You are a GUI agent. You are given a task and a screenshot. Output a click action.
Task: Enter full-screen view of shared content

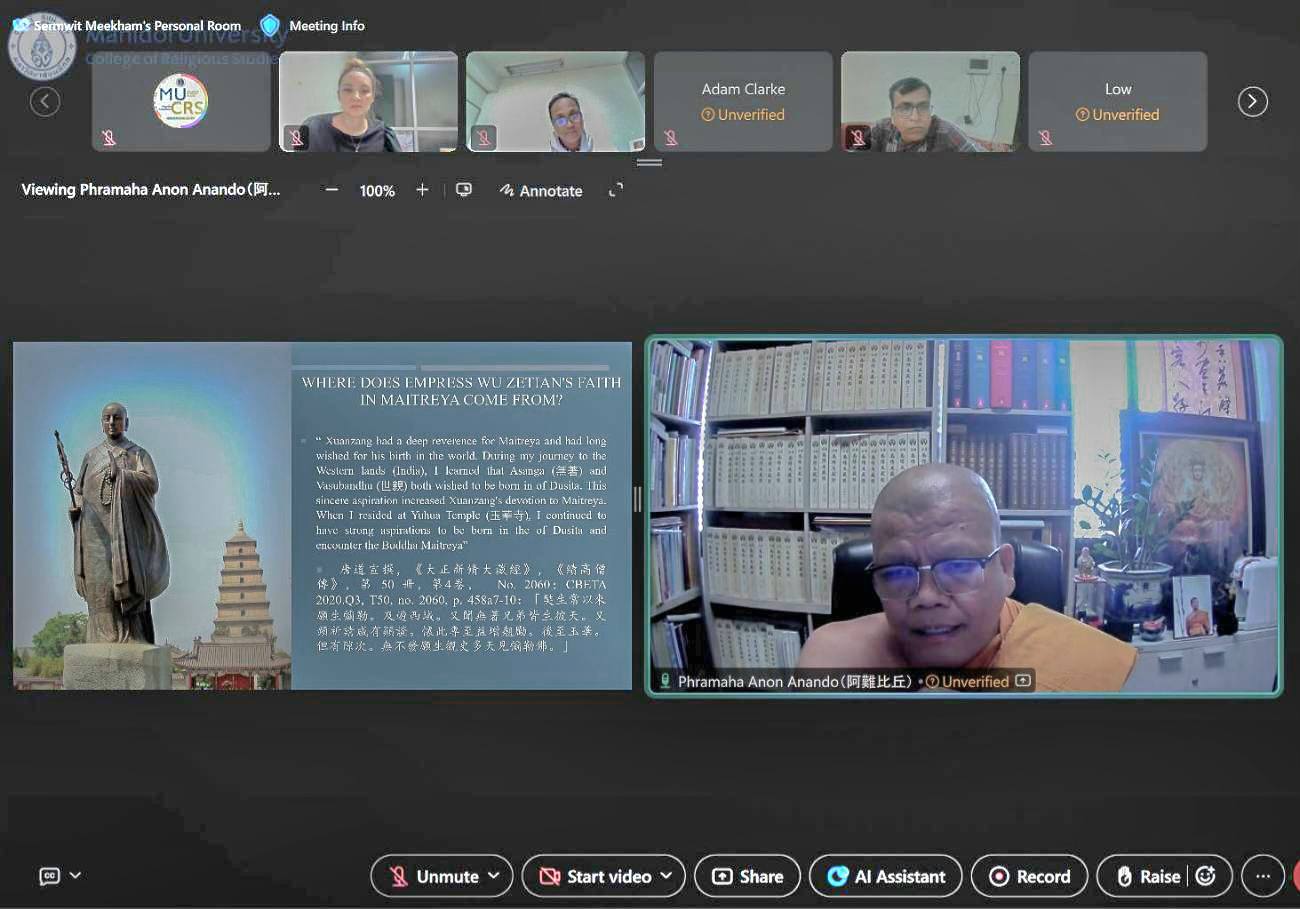pyautogui.click(x=616, y=190)
